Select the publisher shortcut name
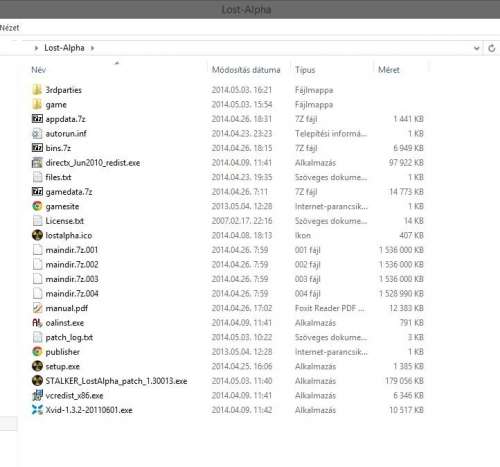This screenshot has width=500, height=467. tap(63, 352)
